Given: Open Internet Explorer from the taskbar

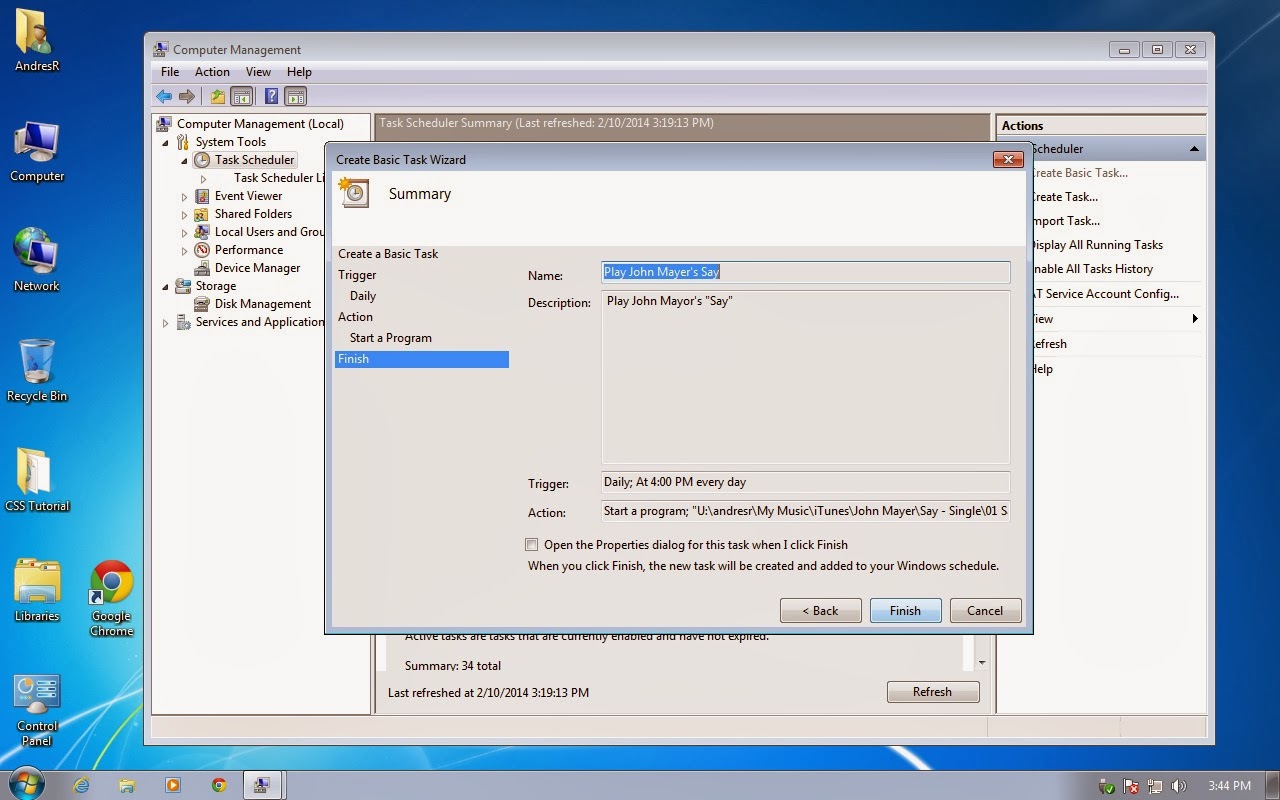Looking at the screenshot, I should 82,785.
